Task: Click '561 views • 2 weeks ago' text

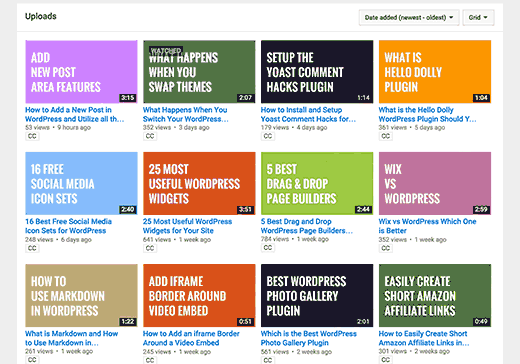Action: click(296, 351)
